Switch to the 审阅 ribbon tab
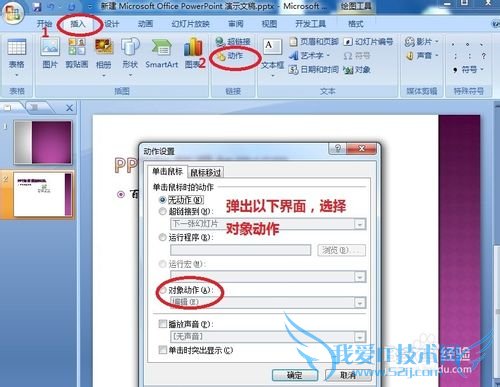Screen dimensions: 500x387 (x=236, y=24)
